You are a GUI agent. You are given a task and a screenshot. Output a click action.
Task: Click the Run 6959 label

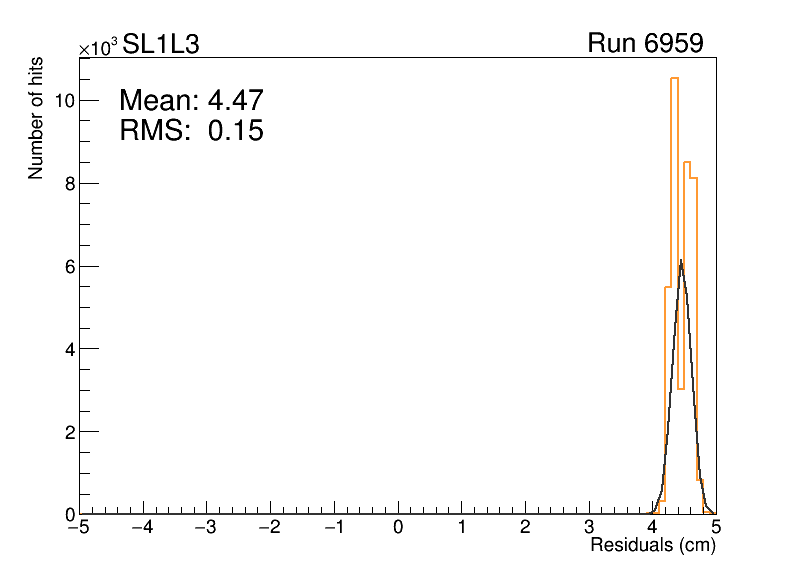(x=645, y=43)
